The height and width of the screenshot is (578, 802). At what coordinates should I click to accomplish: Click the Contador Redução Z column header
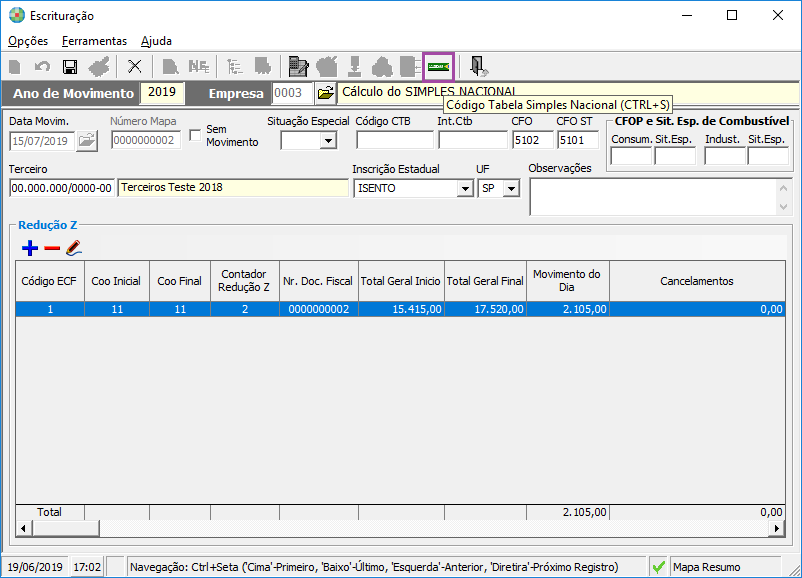[x=244, y=281]
